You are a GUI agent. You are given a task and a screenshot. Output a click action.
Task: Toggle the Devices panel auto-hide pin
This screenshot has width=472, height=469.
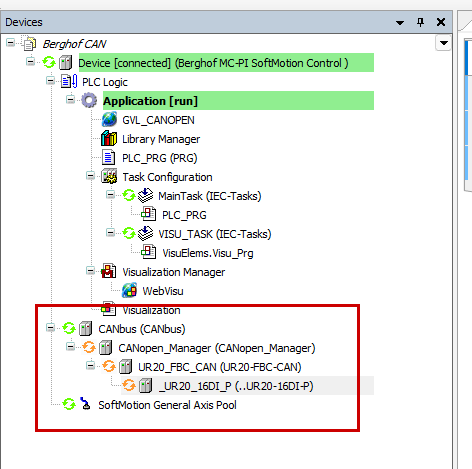coord(420,22)
